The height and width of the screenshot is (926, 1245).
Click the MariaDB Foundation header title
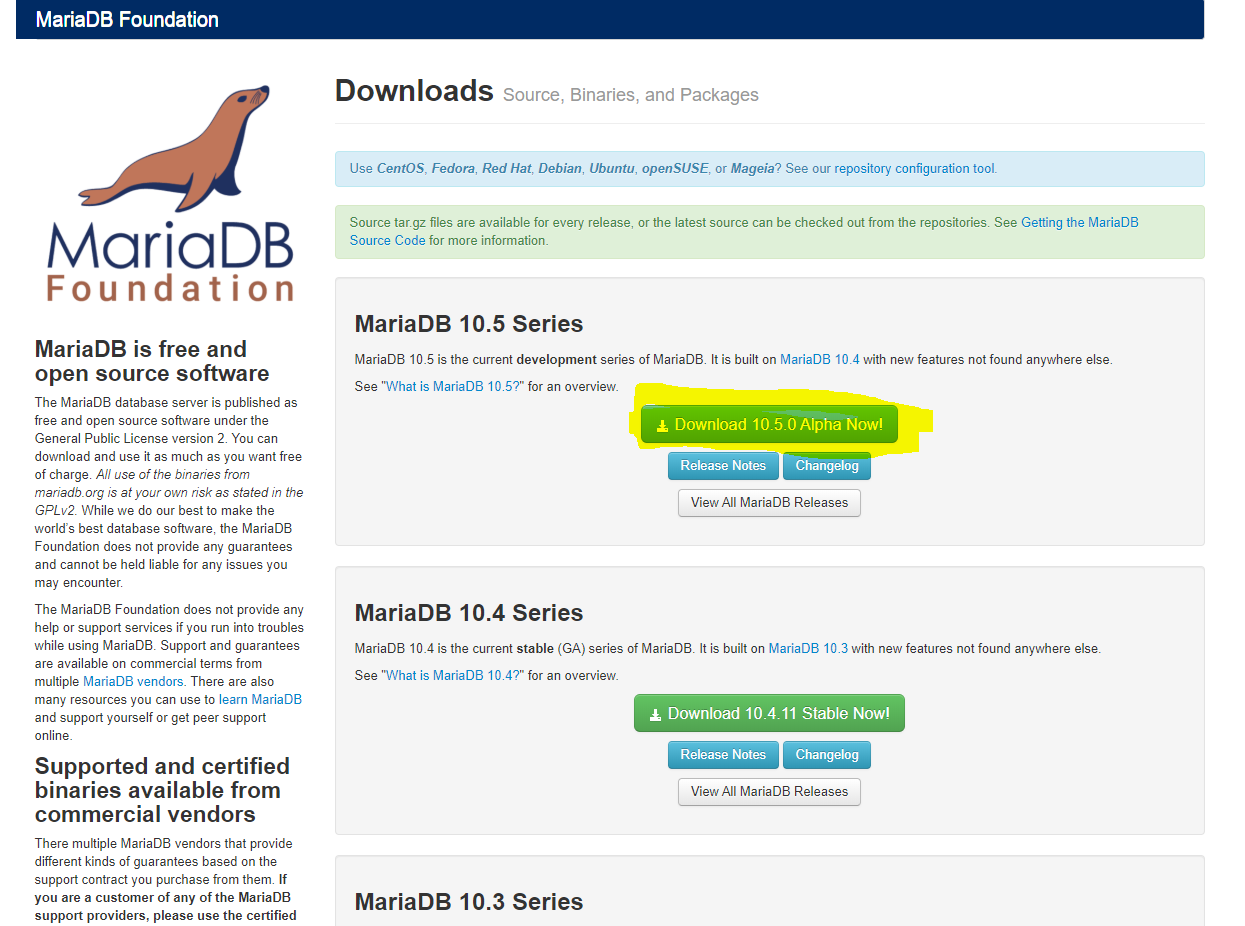tap(127, 20)
